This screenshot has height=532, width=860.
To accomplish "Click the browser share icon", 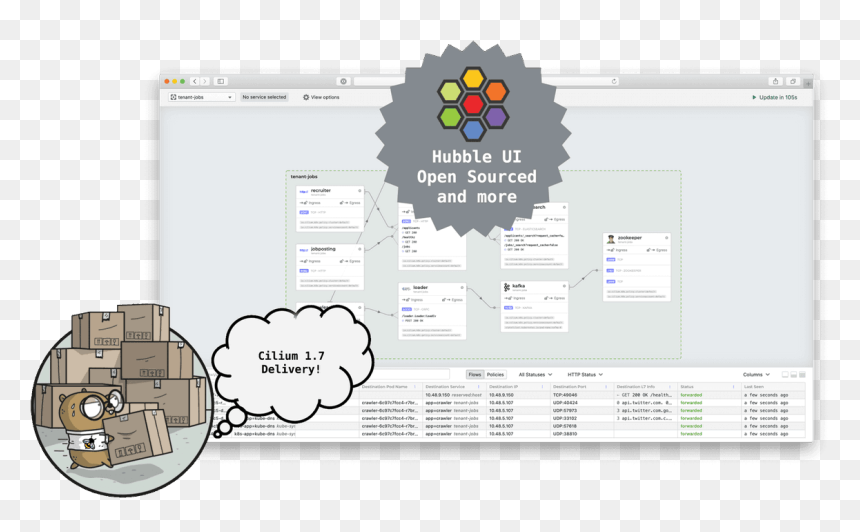I will pos(776,81).
